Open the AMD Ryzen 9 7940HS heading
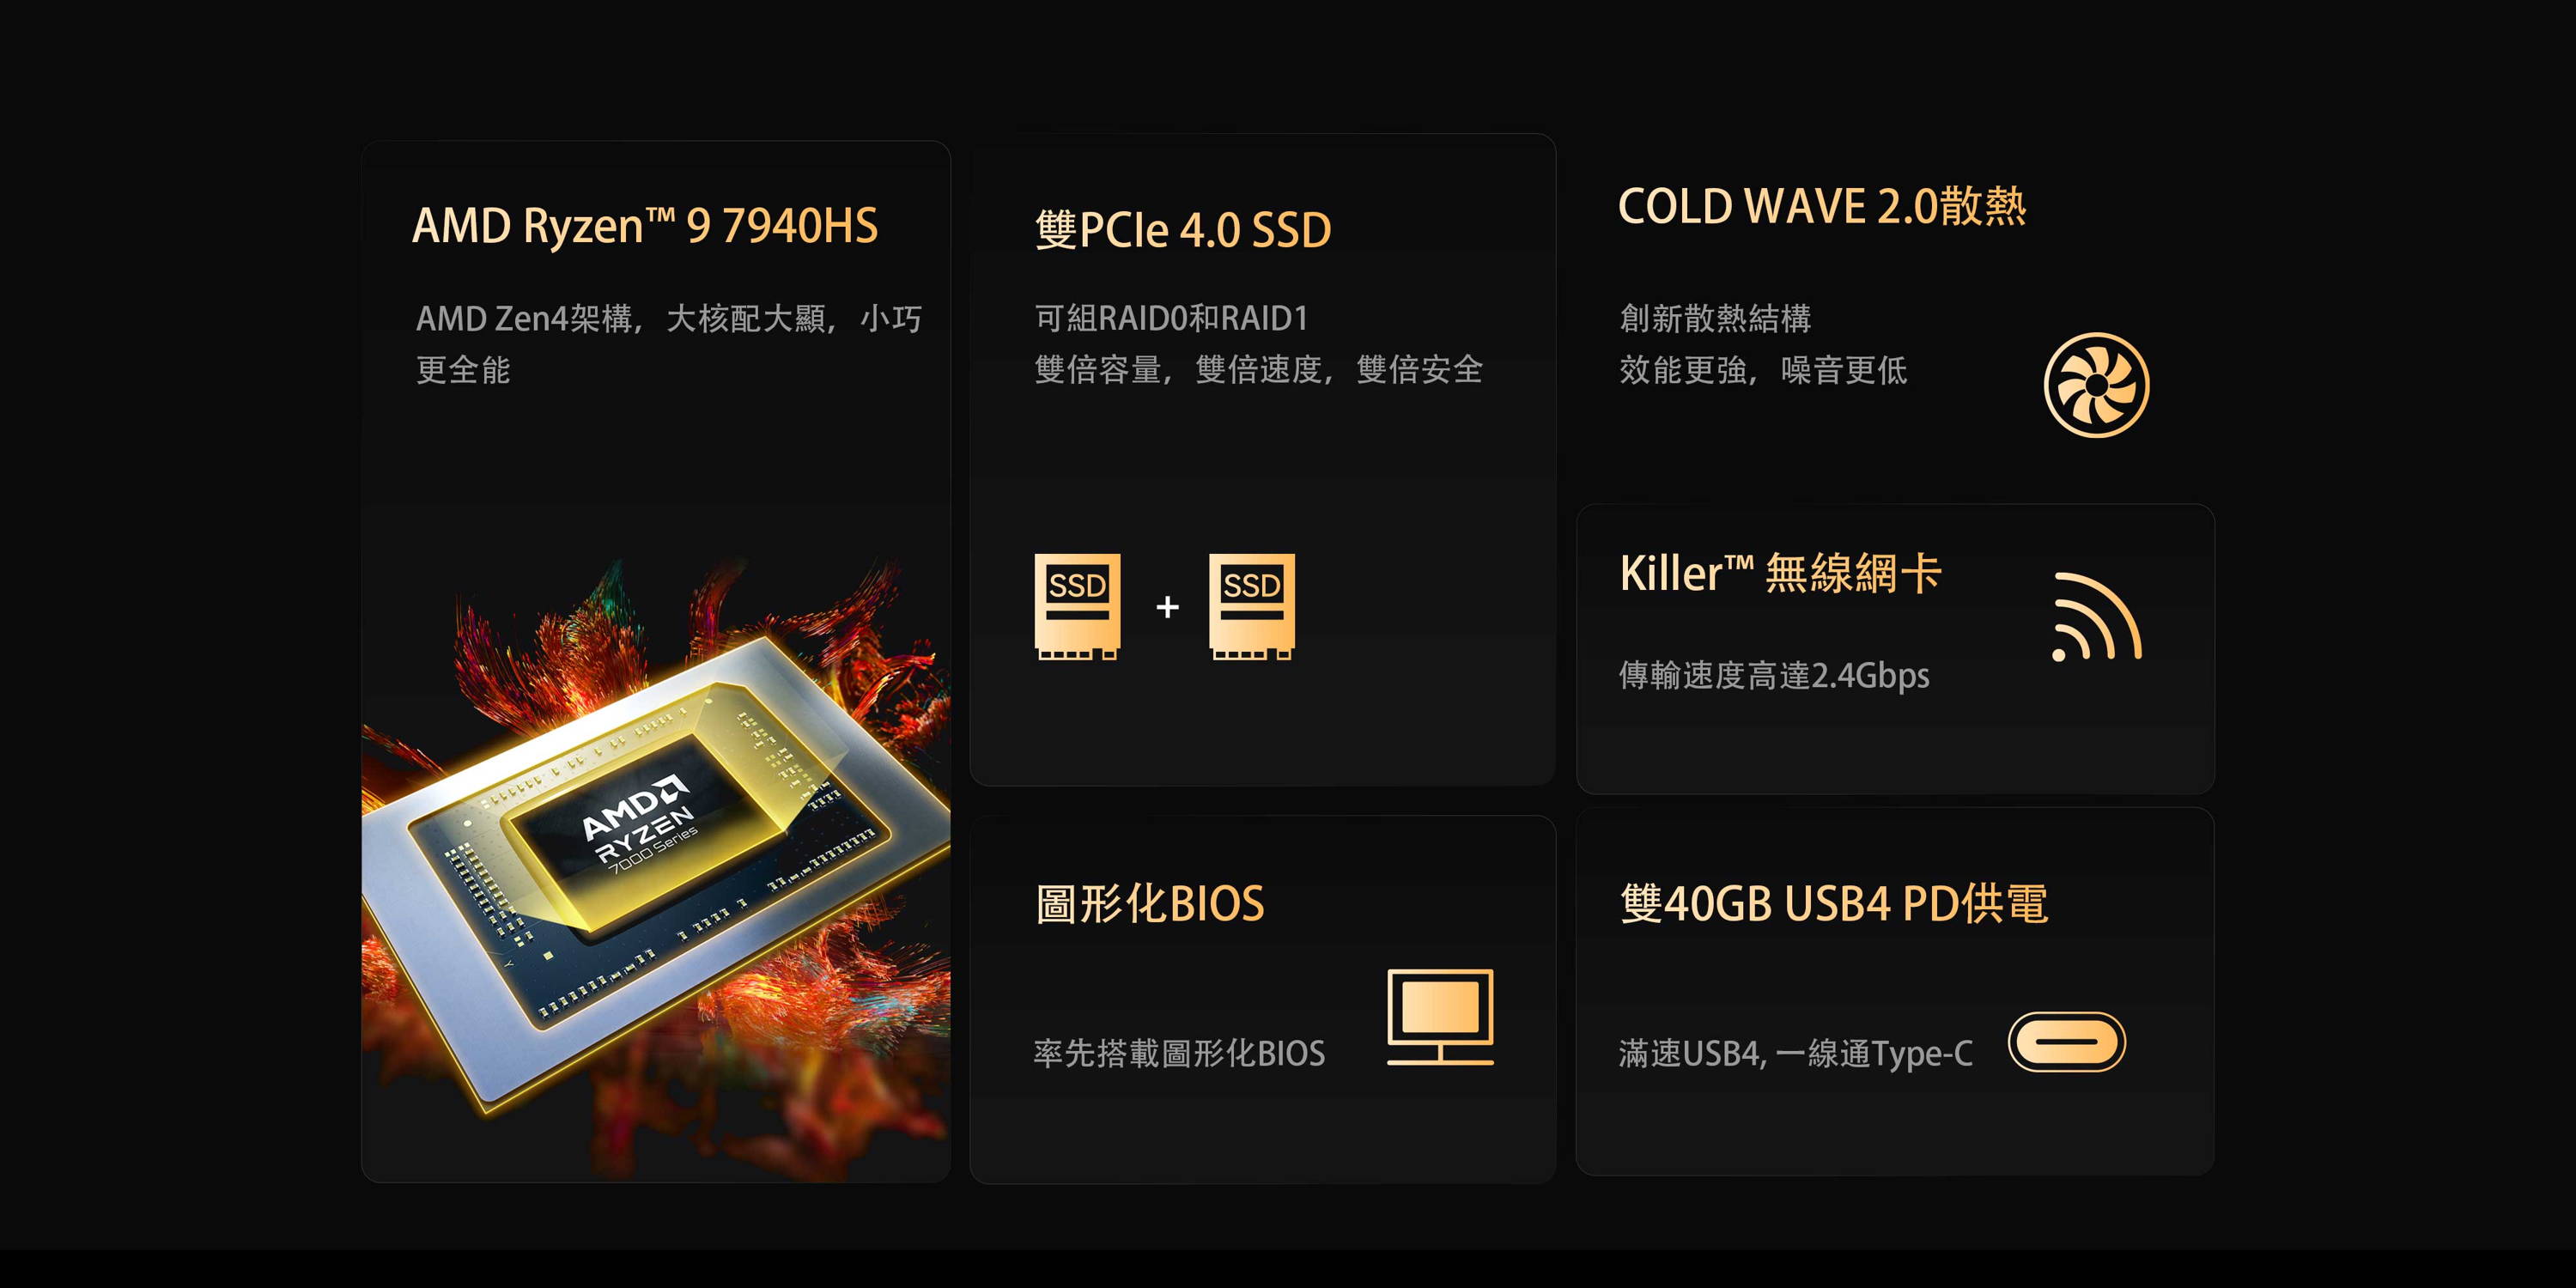The height and width of the screenshot is (1288, 2576). 645,225
